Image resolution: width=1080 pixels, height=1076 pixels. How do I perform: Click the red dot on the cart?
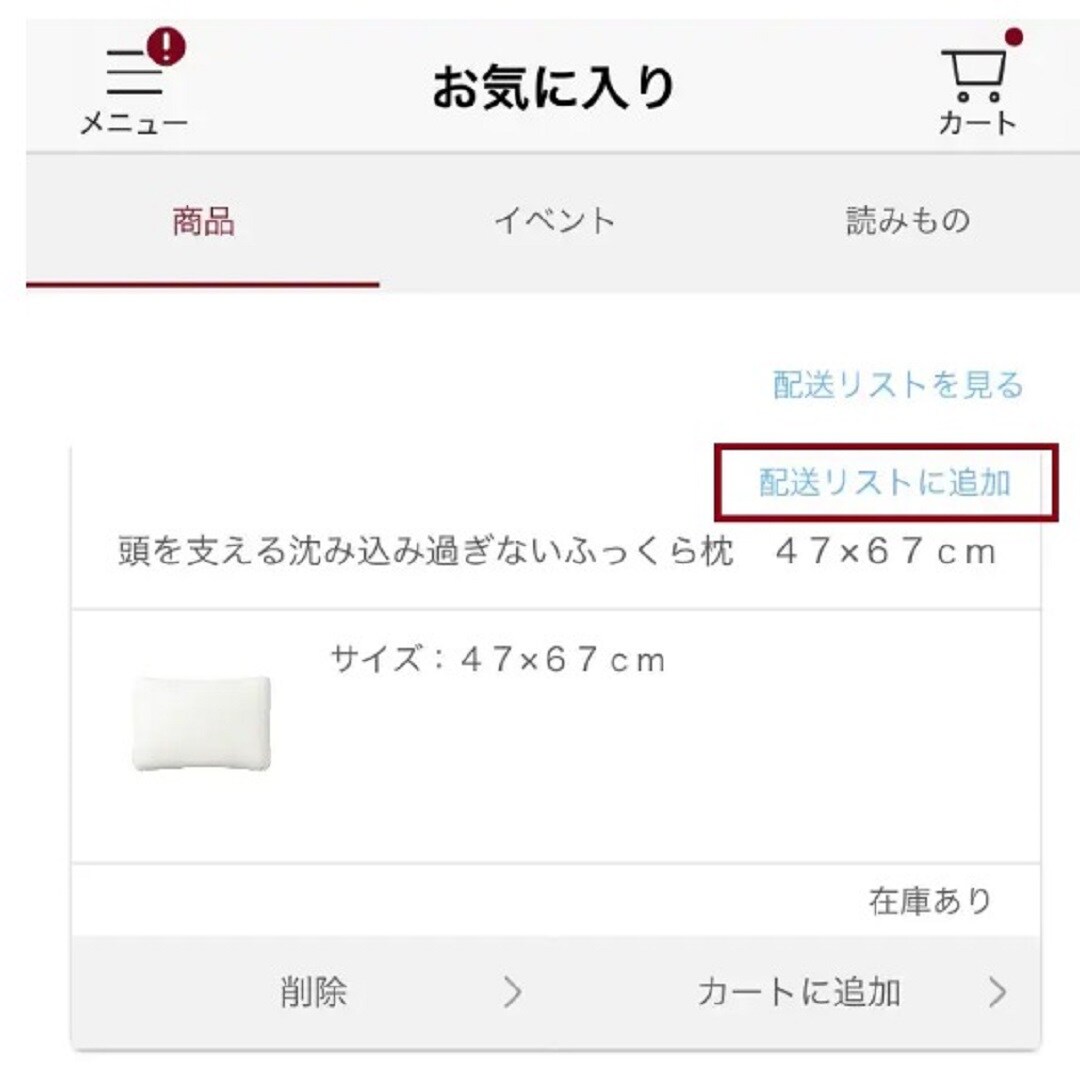pyautogui.click(x=1013, y=38)
